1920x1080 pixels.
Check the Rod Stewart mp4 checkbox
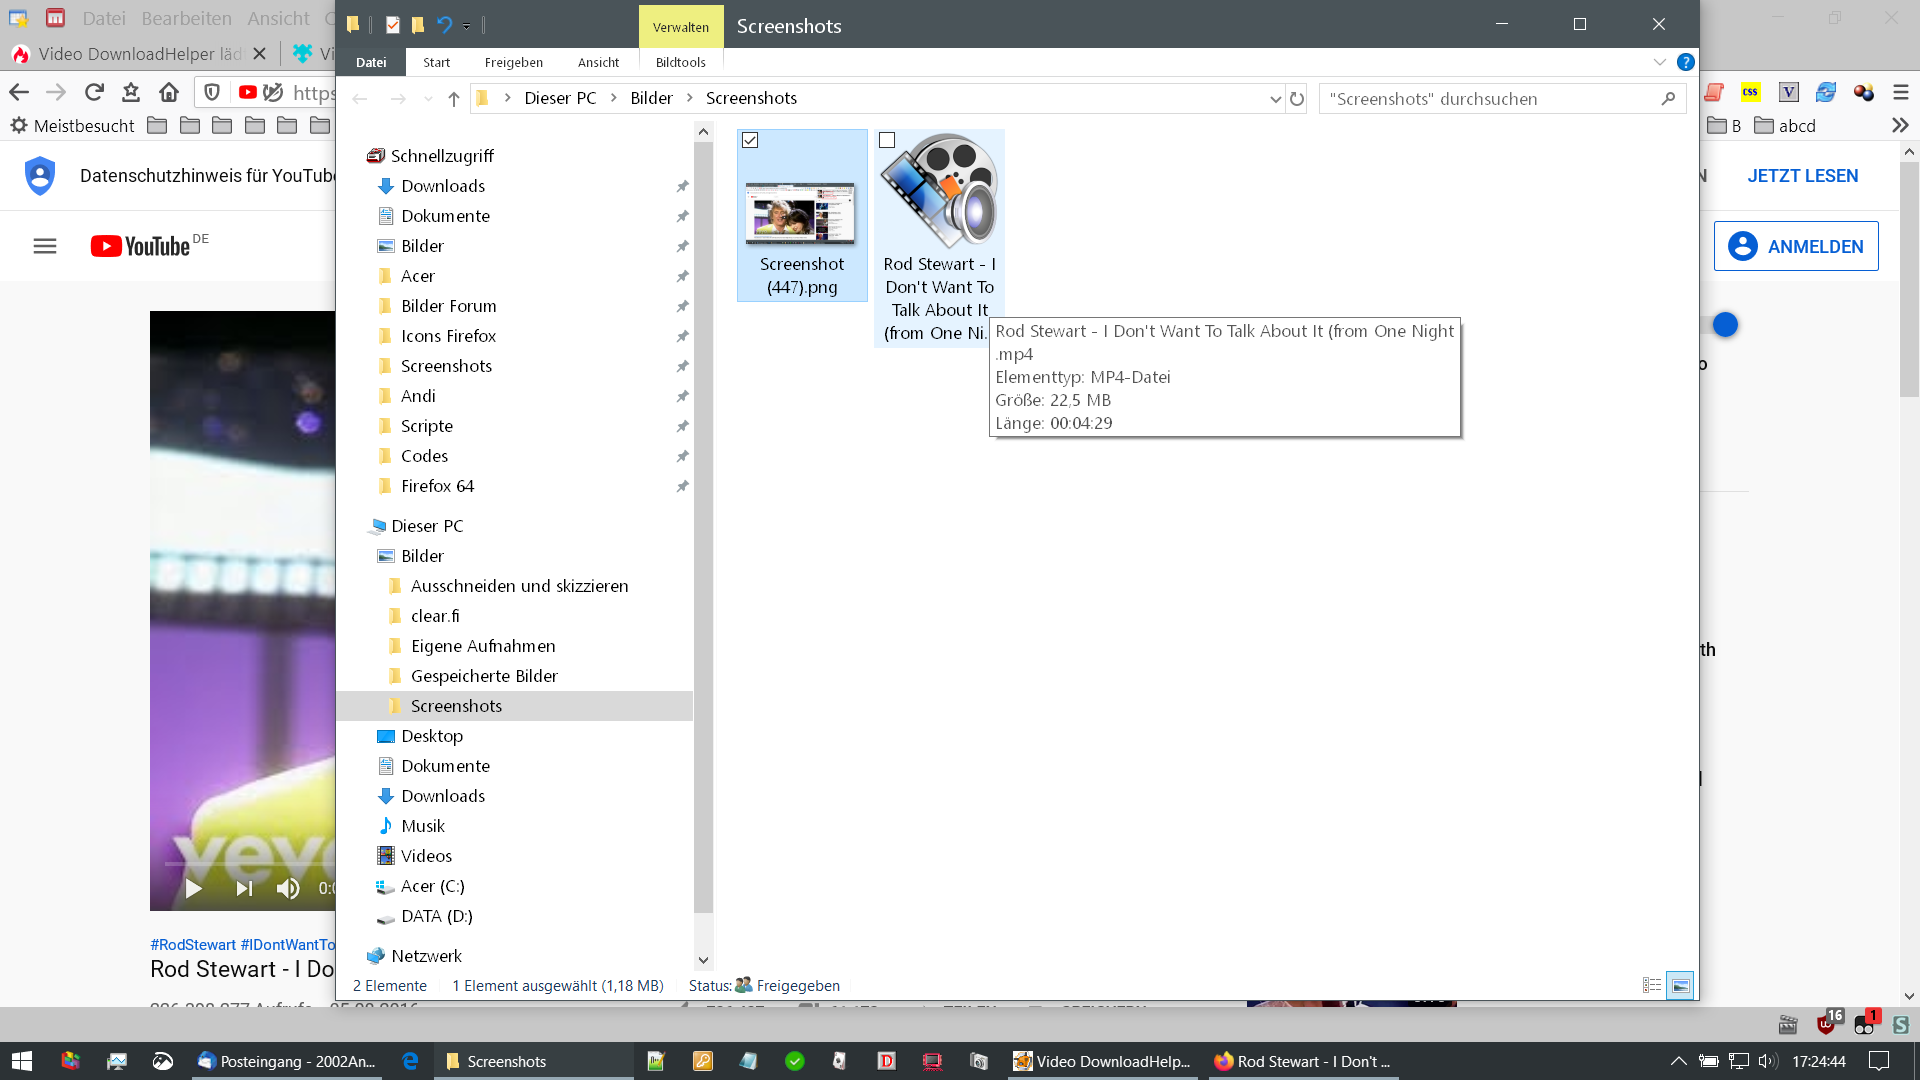click(x=887, y=141)
